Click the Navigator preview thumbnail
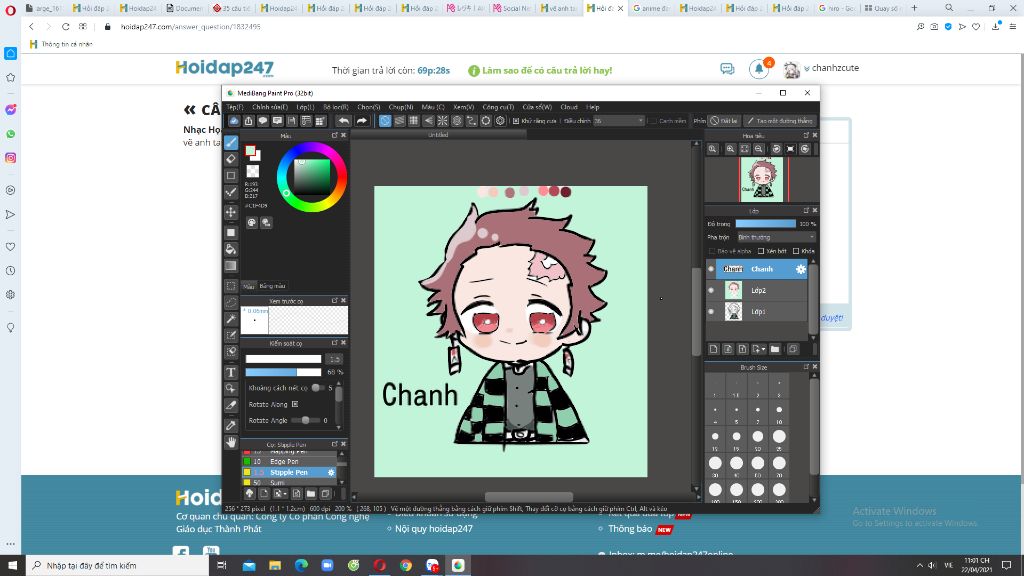Image resolution: width=1024 pixels, height=576 pixels. (x=761, y=179)
